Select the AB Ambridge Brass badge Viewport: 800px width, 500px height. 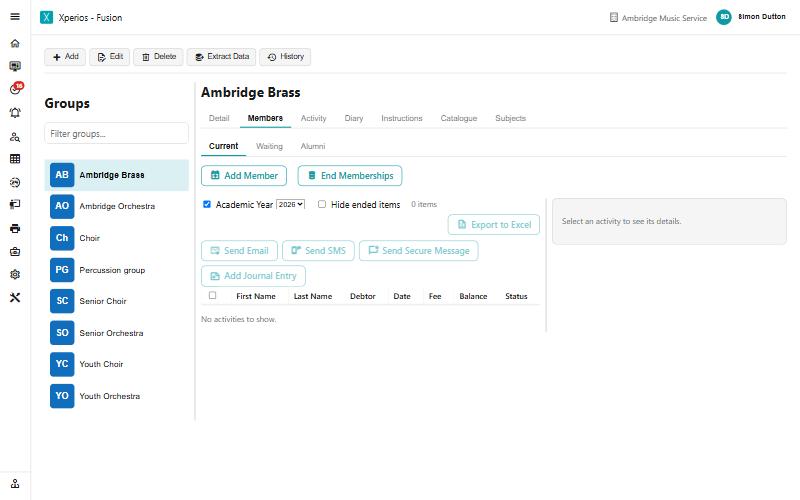pyautogui.click(x=62, y=175)
